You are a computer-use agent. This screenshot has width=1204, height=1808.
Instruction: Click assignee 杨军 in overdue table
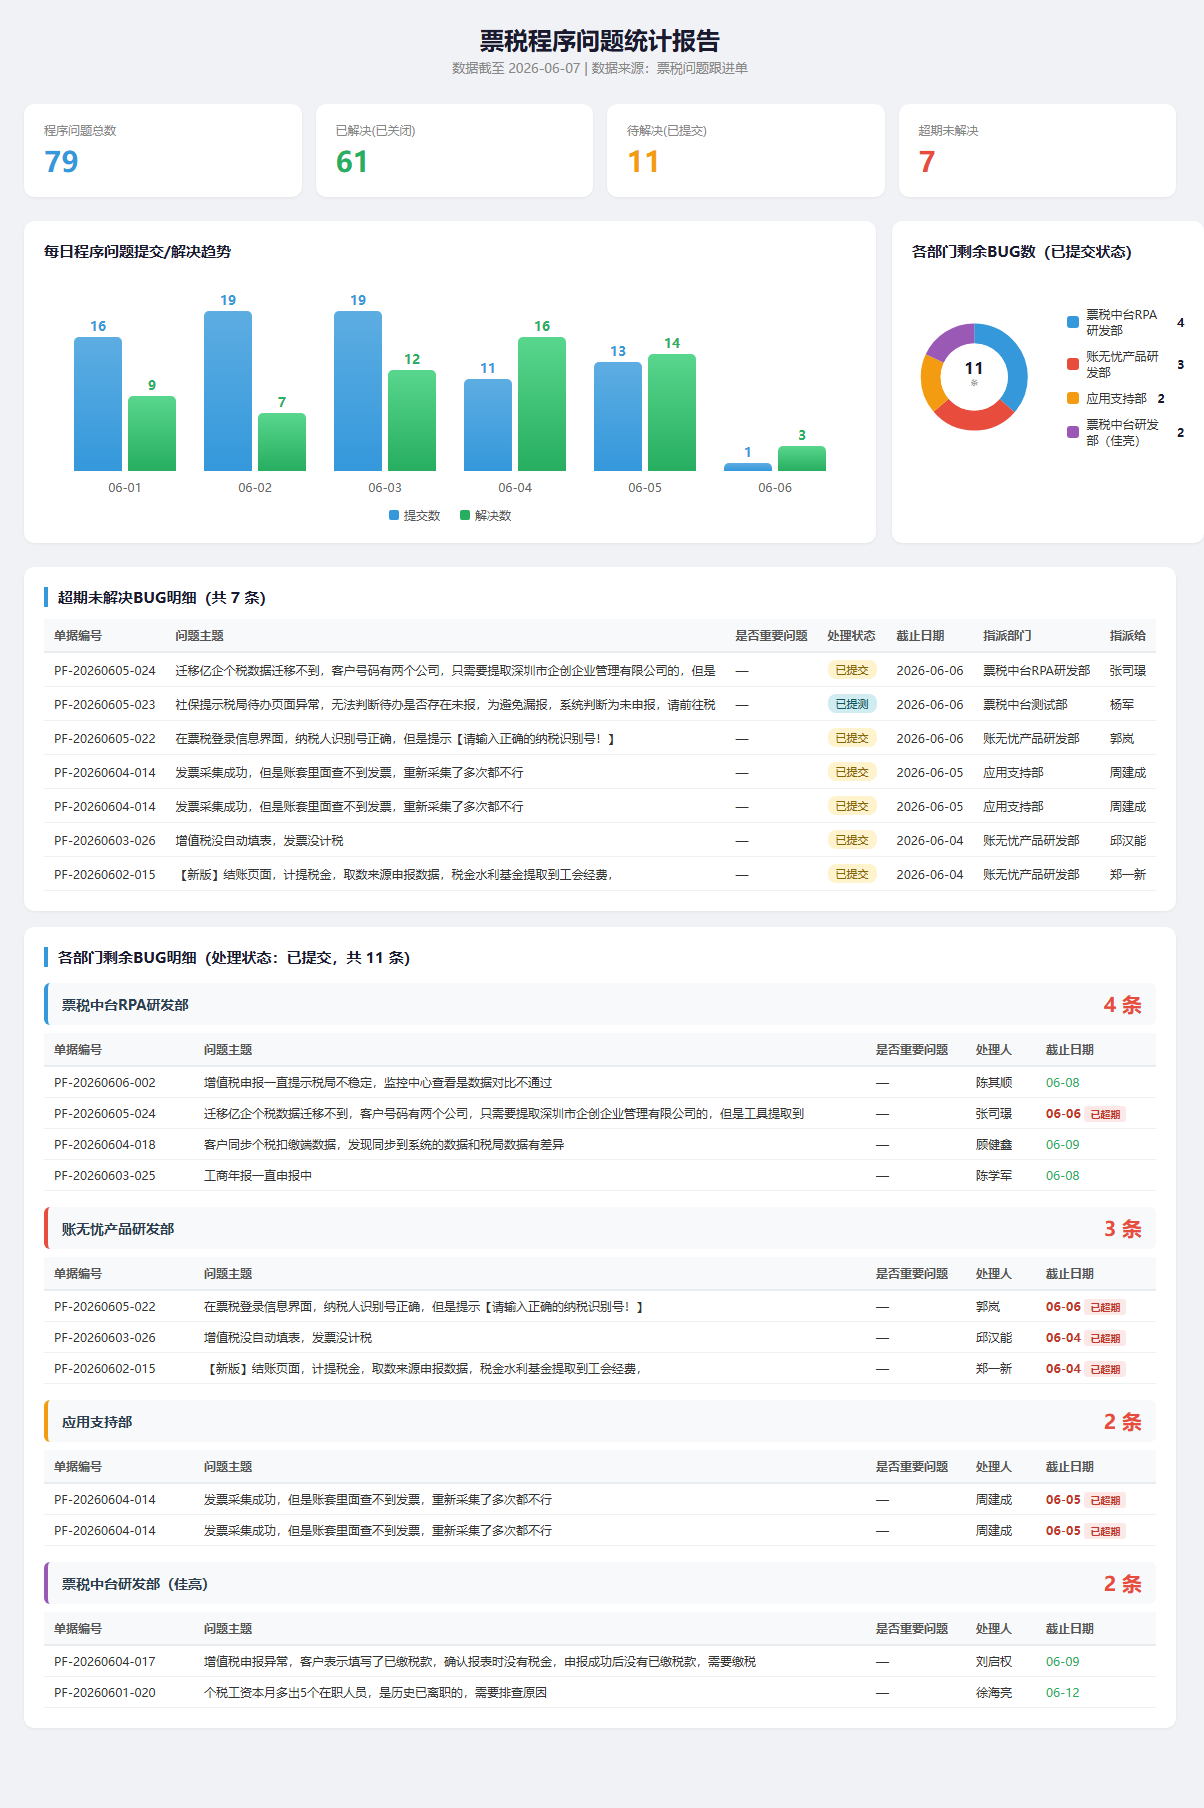click(x=1121, y=705)
